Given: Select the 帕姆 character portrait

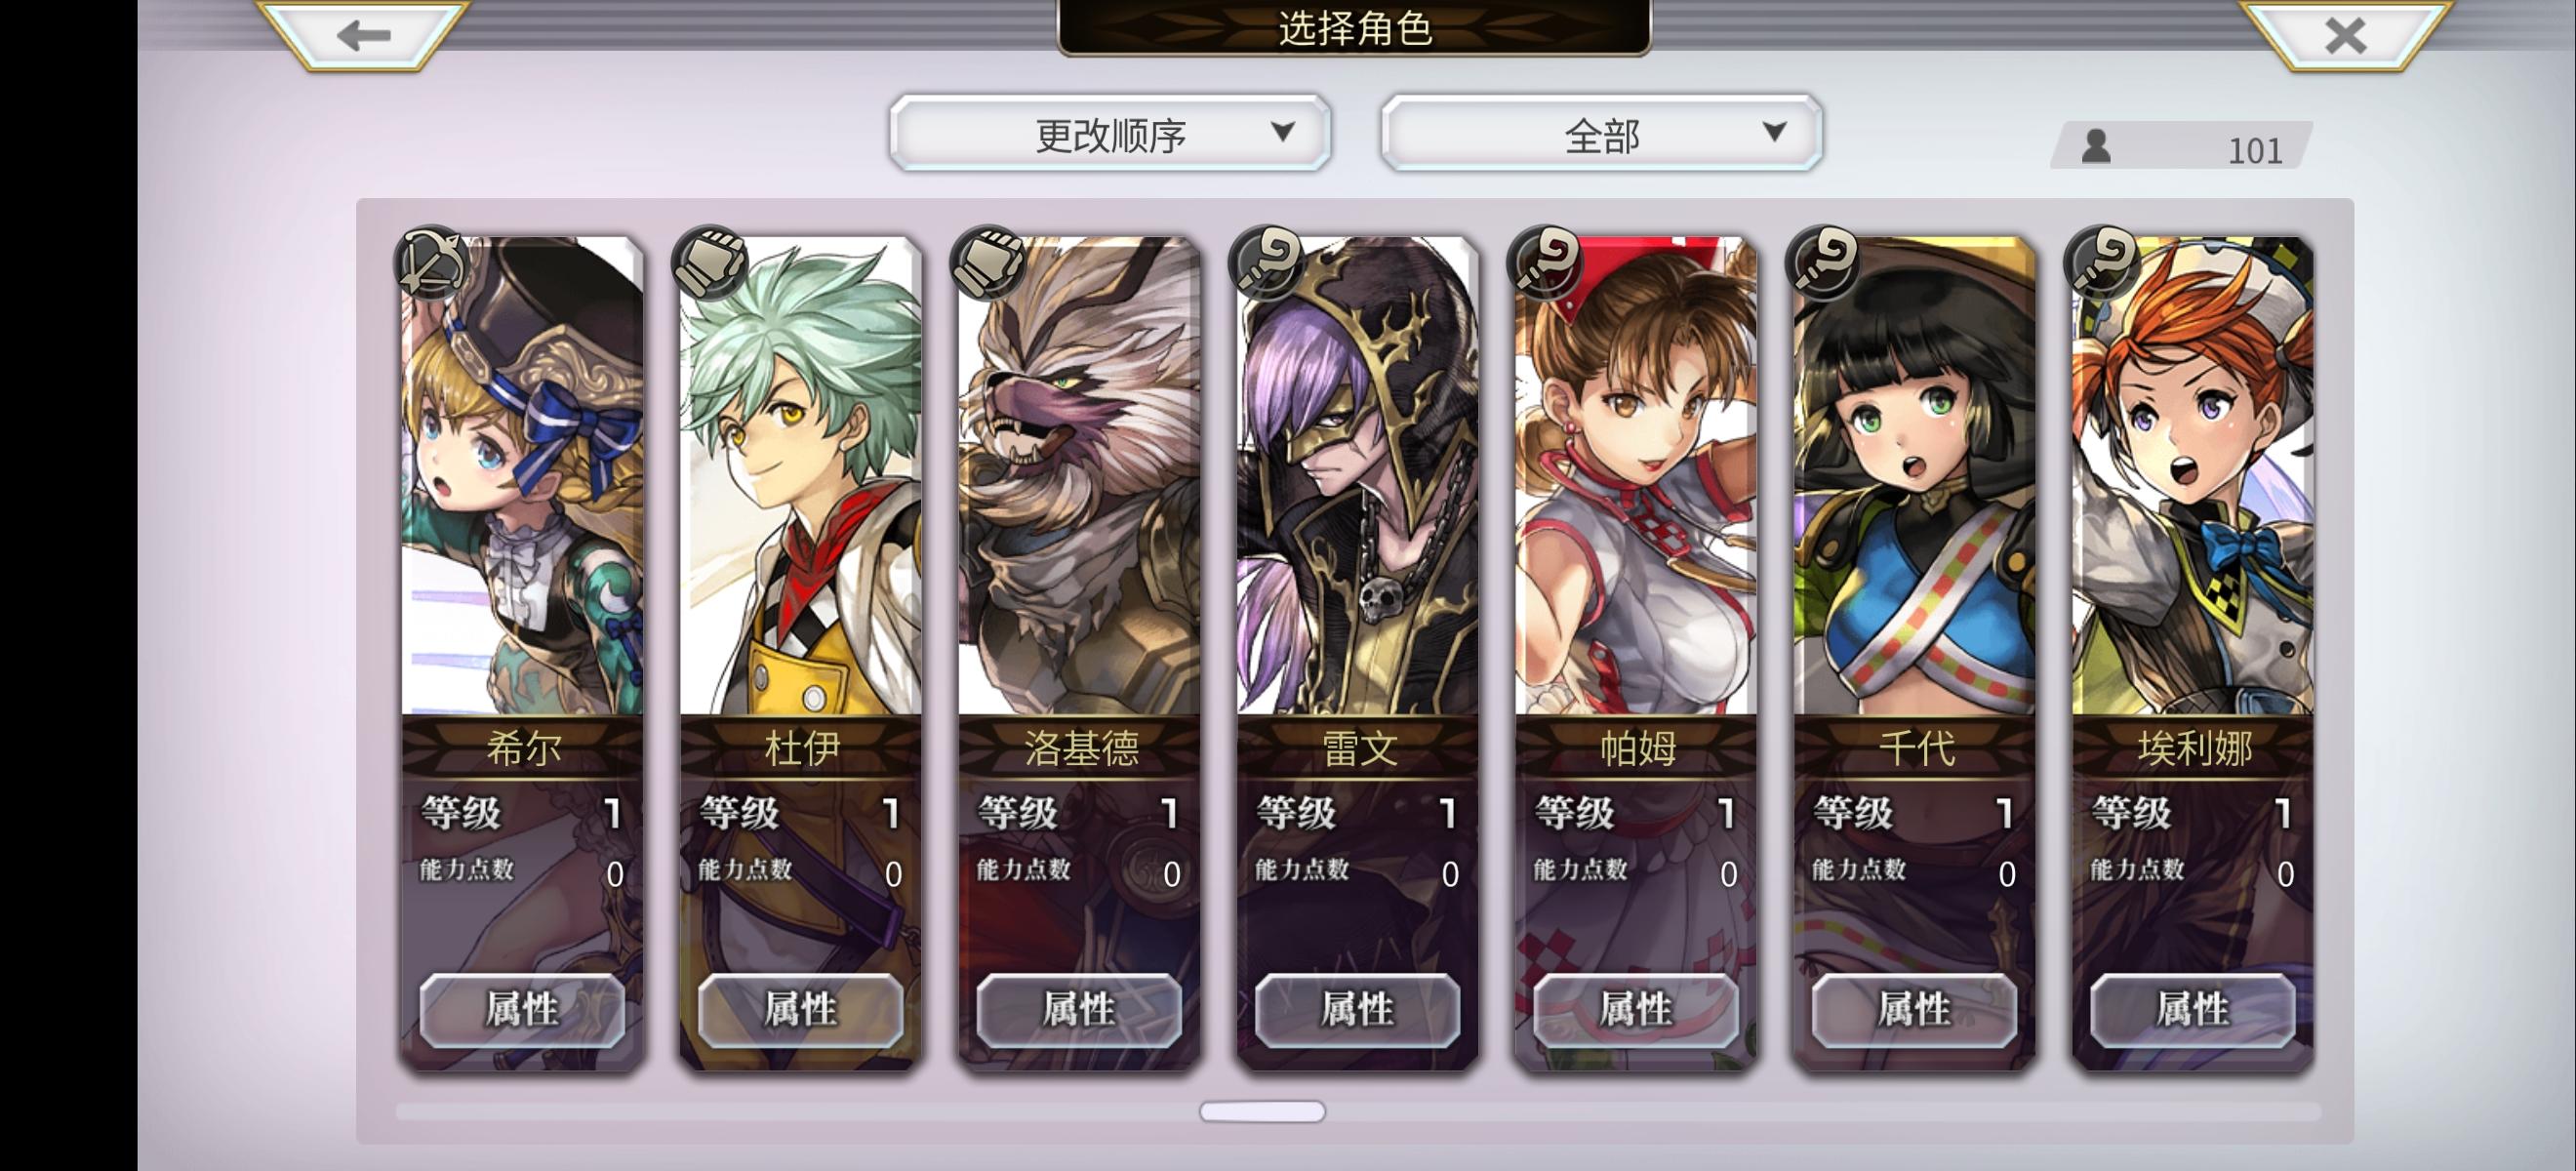Looking at the screenshot, I should pos(1635,476).
